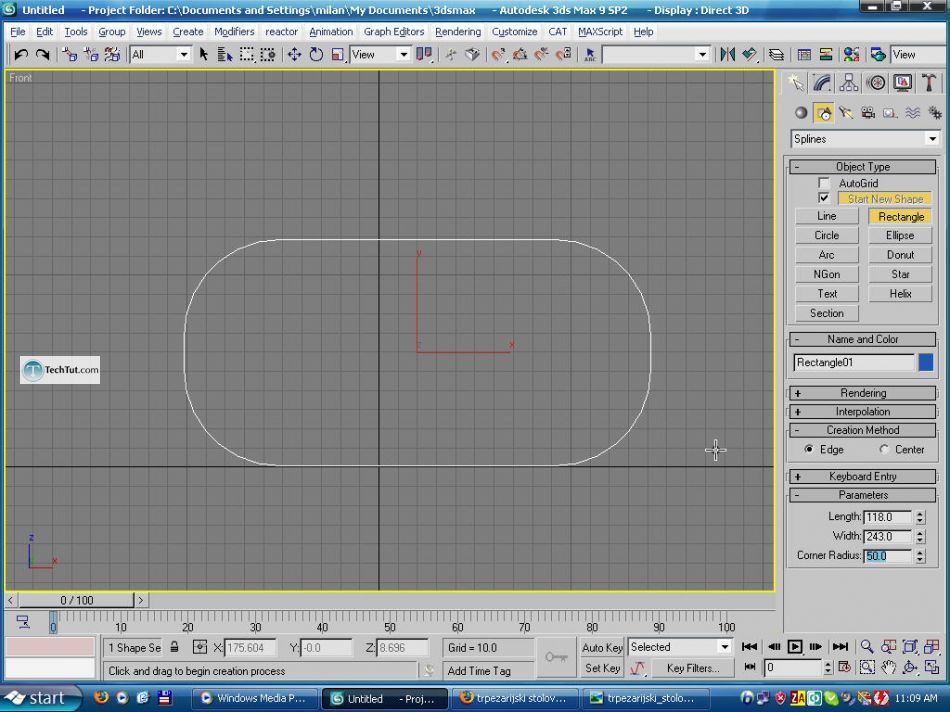
Task: Open the Rendering menu
Action: pos(458,32)
